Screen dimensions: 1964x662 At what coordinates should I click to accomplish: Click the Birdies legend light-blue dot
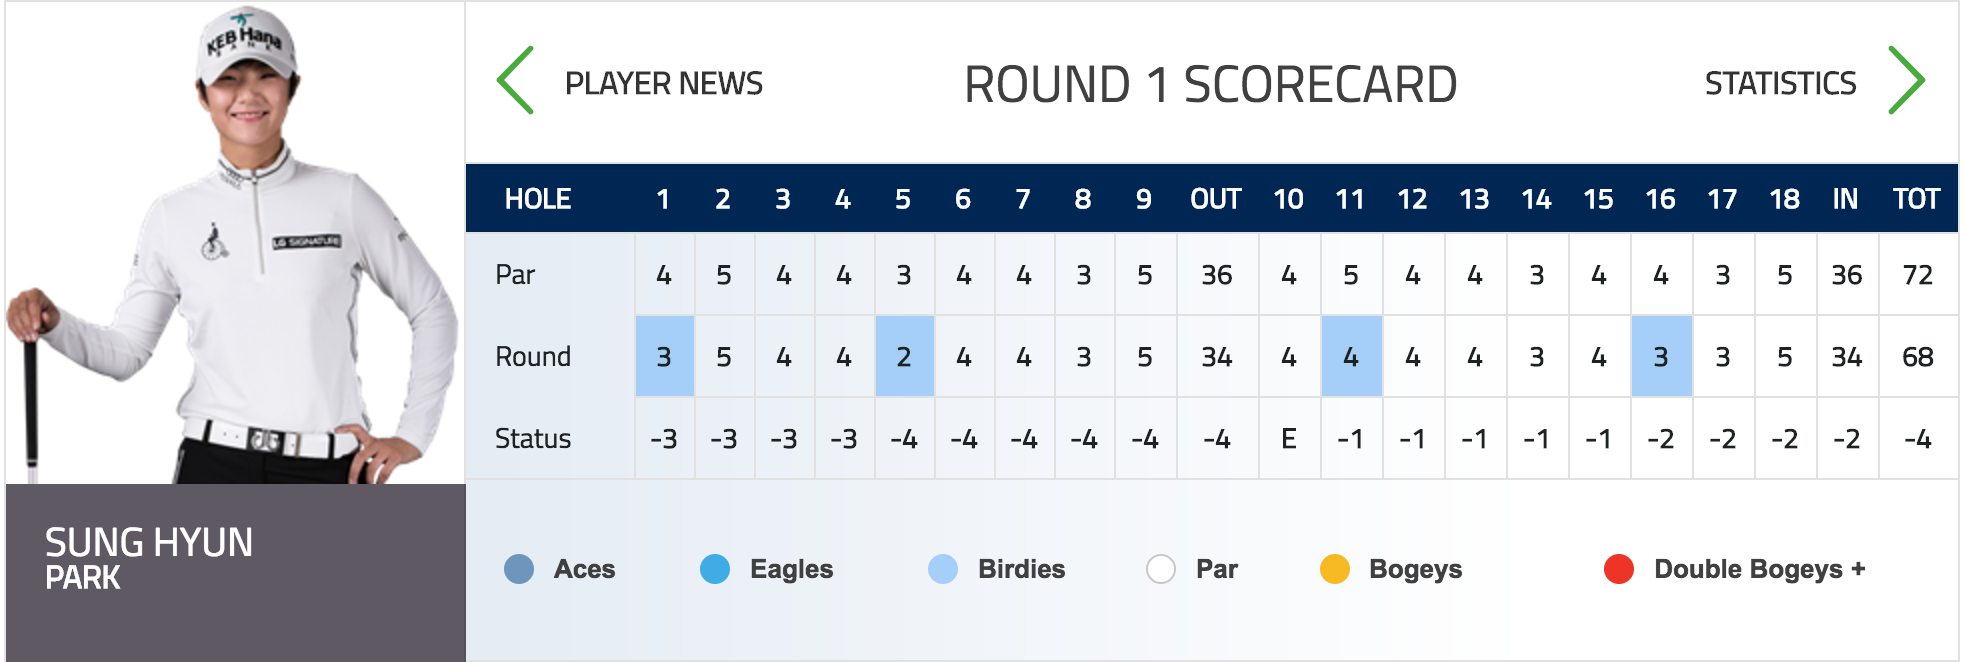943,569
